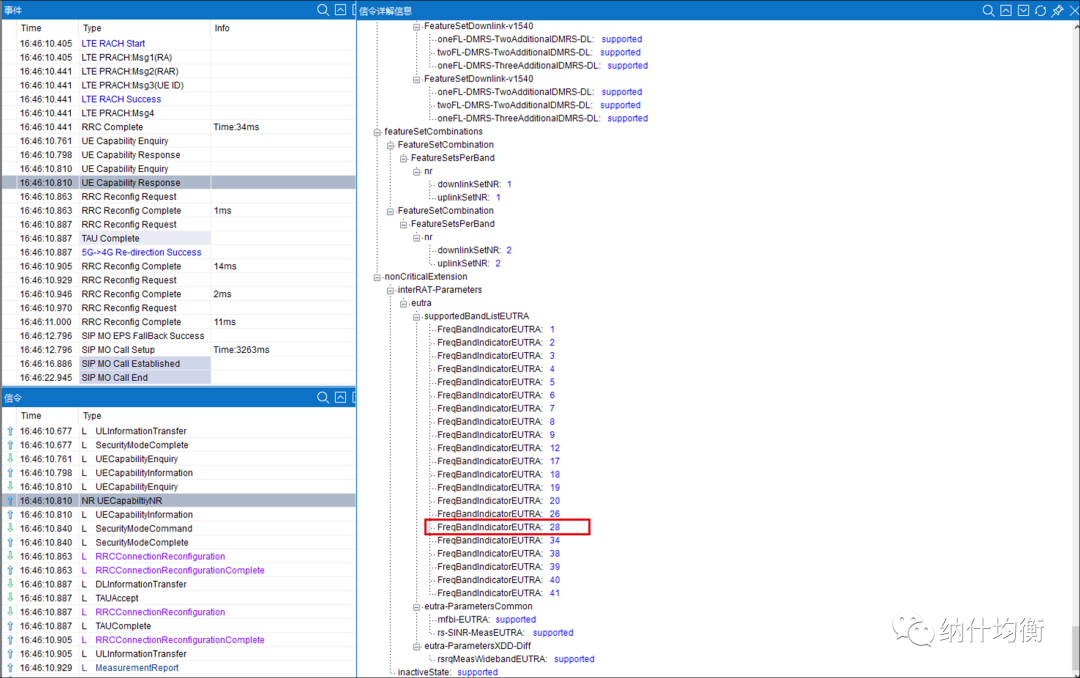Collapse nr node containing downlinkSetNR: 2
The image size is (1080, 678).
coord(417,238)
